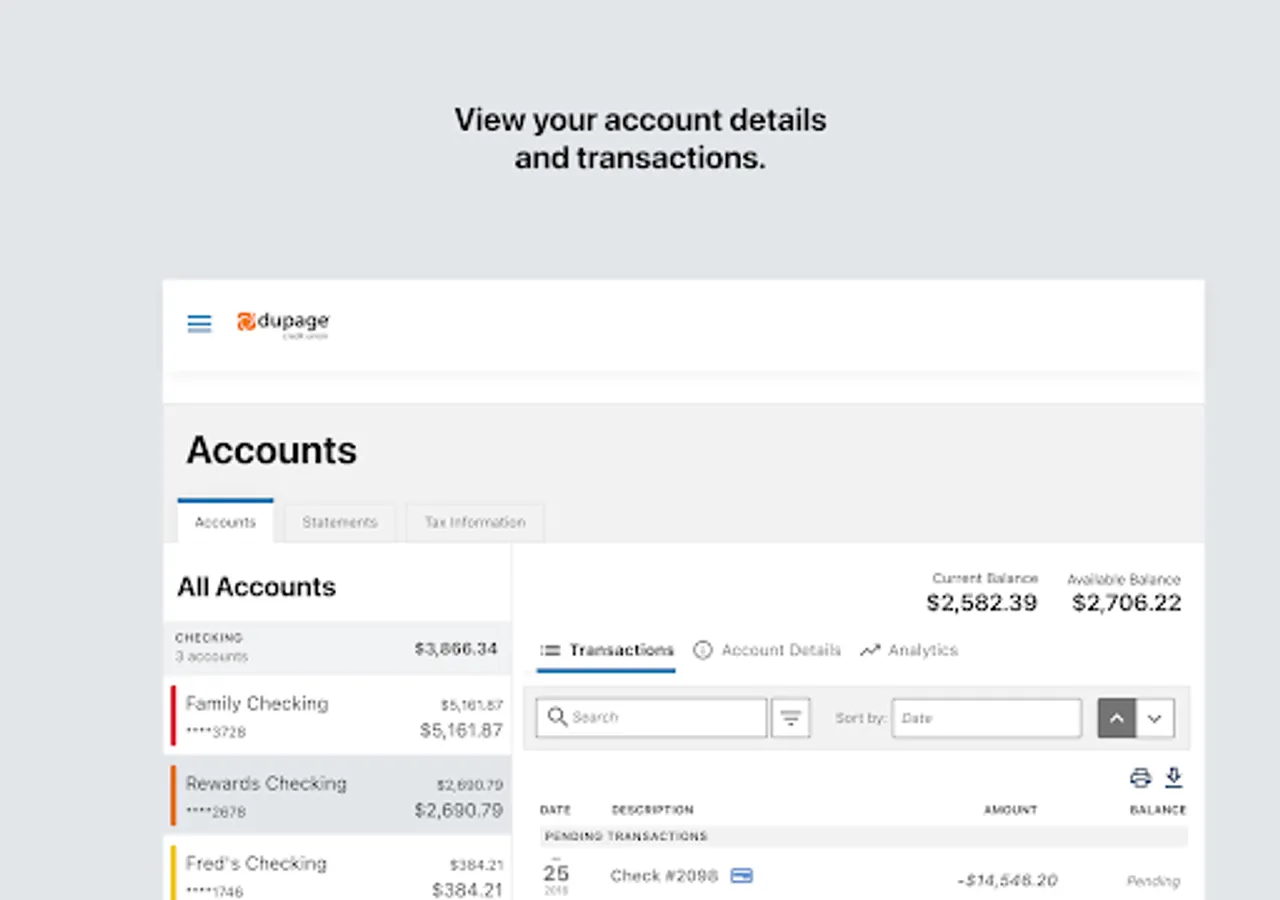Select the Transactions view tab
1280x900 pixels.
click(607, 650)
